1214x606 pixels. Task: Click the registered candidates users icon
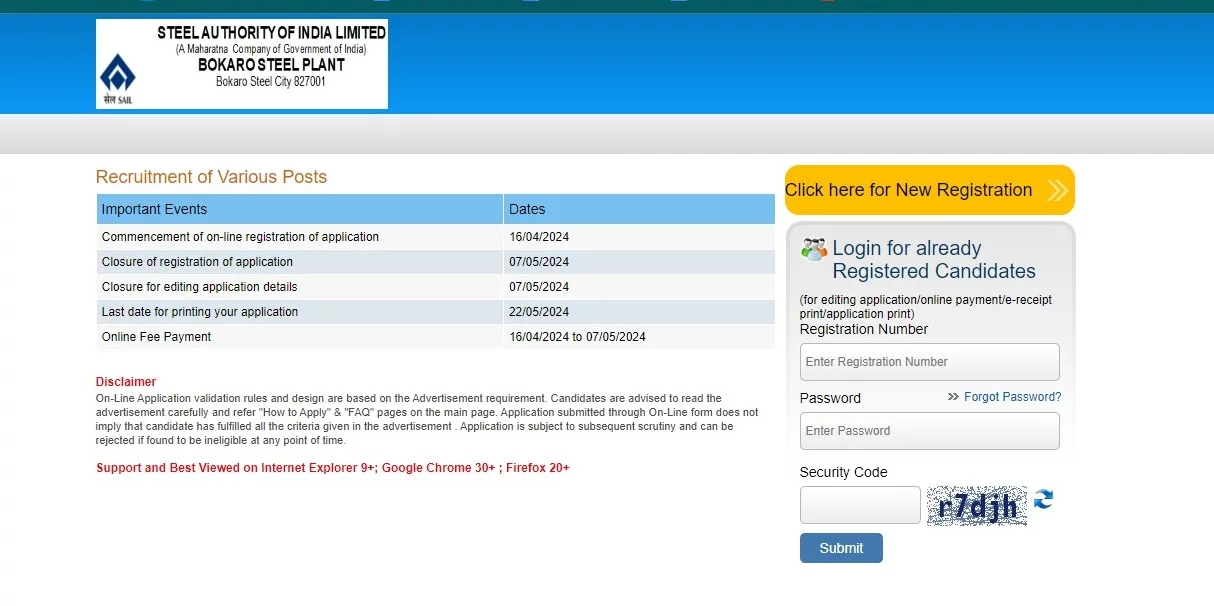814,249
